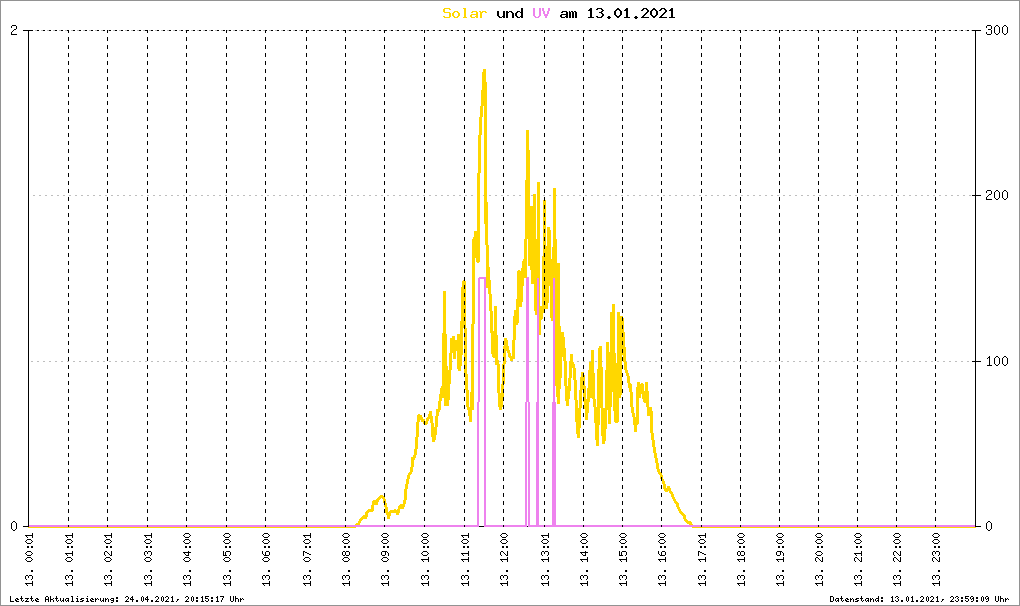1020x606 pixels.
Task: Click the '13. 18:00' time axis label
Action: pyautogui.click(x=741, y=560)
